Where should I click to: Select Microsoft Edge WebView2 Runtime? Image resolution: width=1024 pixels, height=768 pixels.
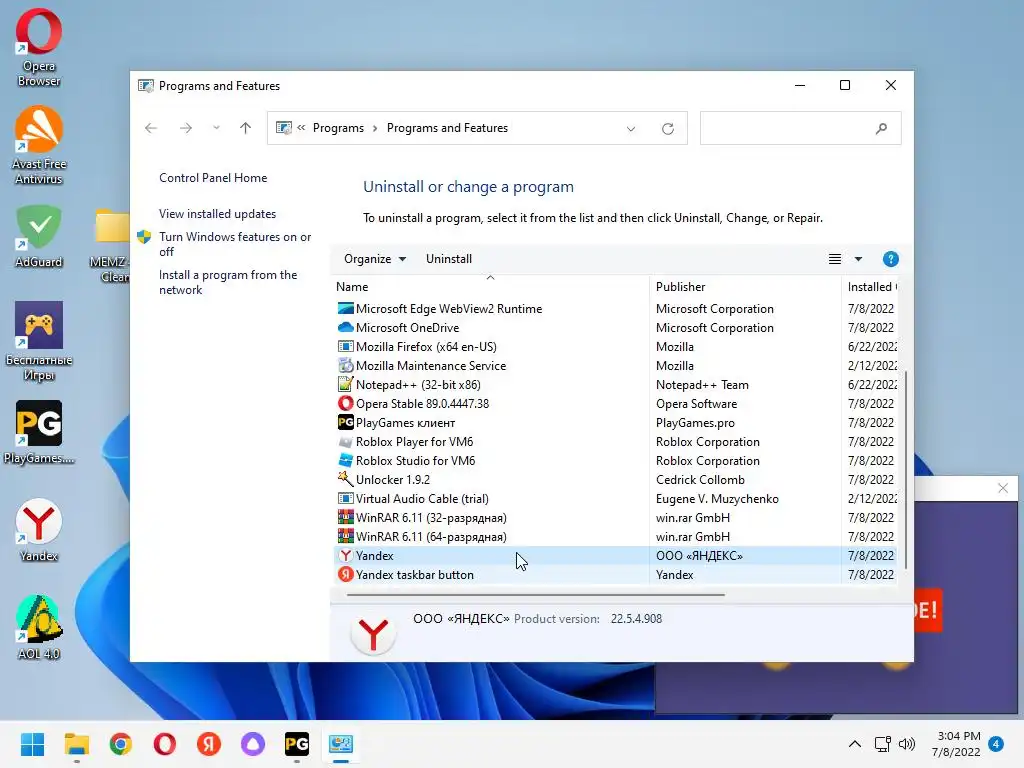coord(614,309)
